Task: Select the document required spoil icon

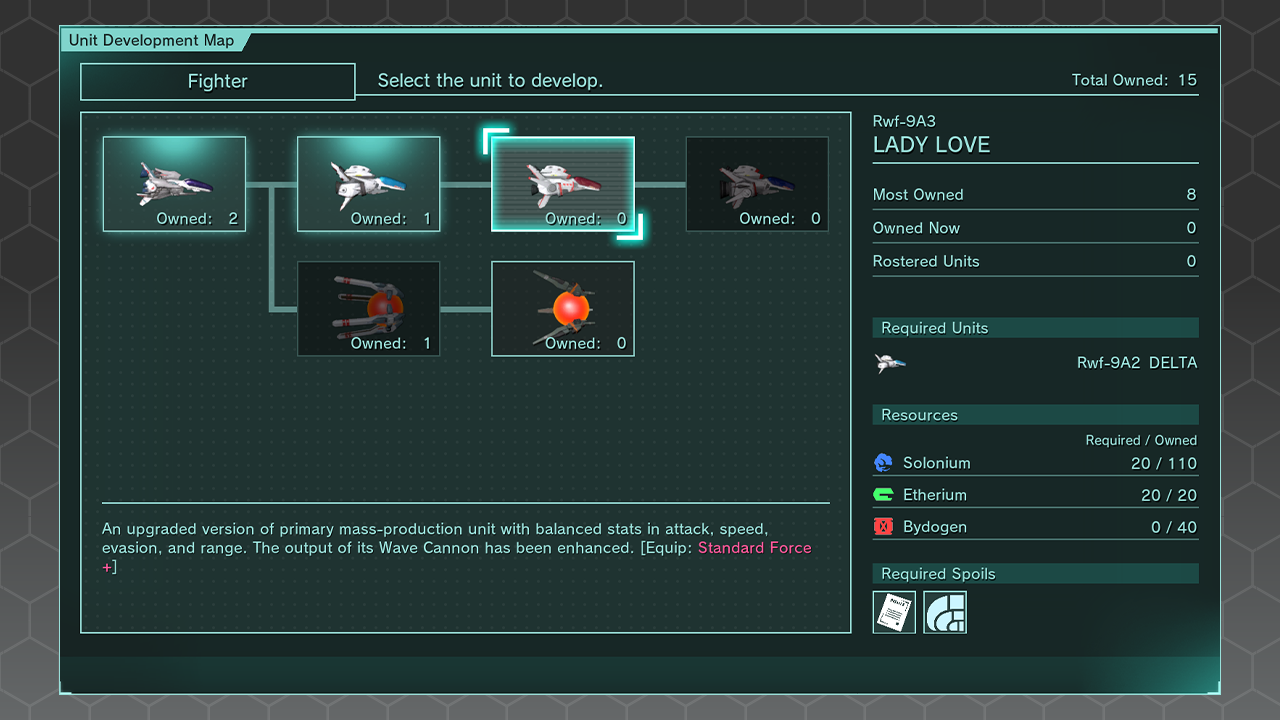Action: 894,612
